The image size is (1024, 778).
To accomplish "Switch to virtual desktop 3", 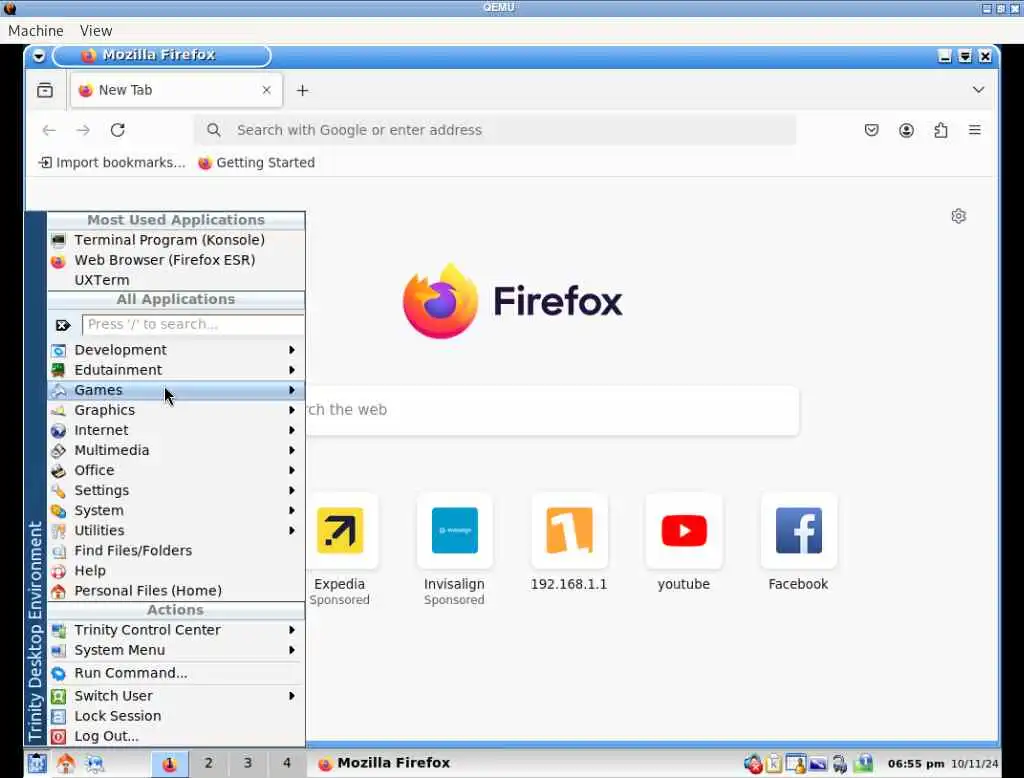I will (248, 763).
